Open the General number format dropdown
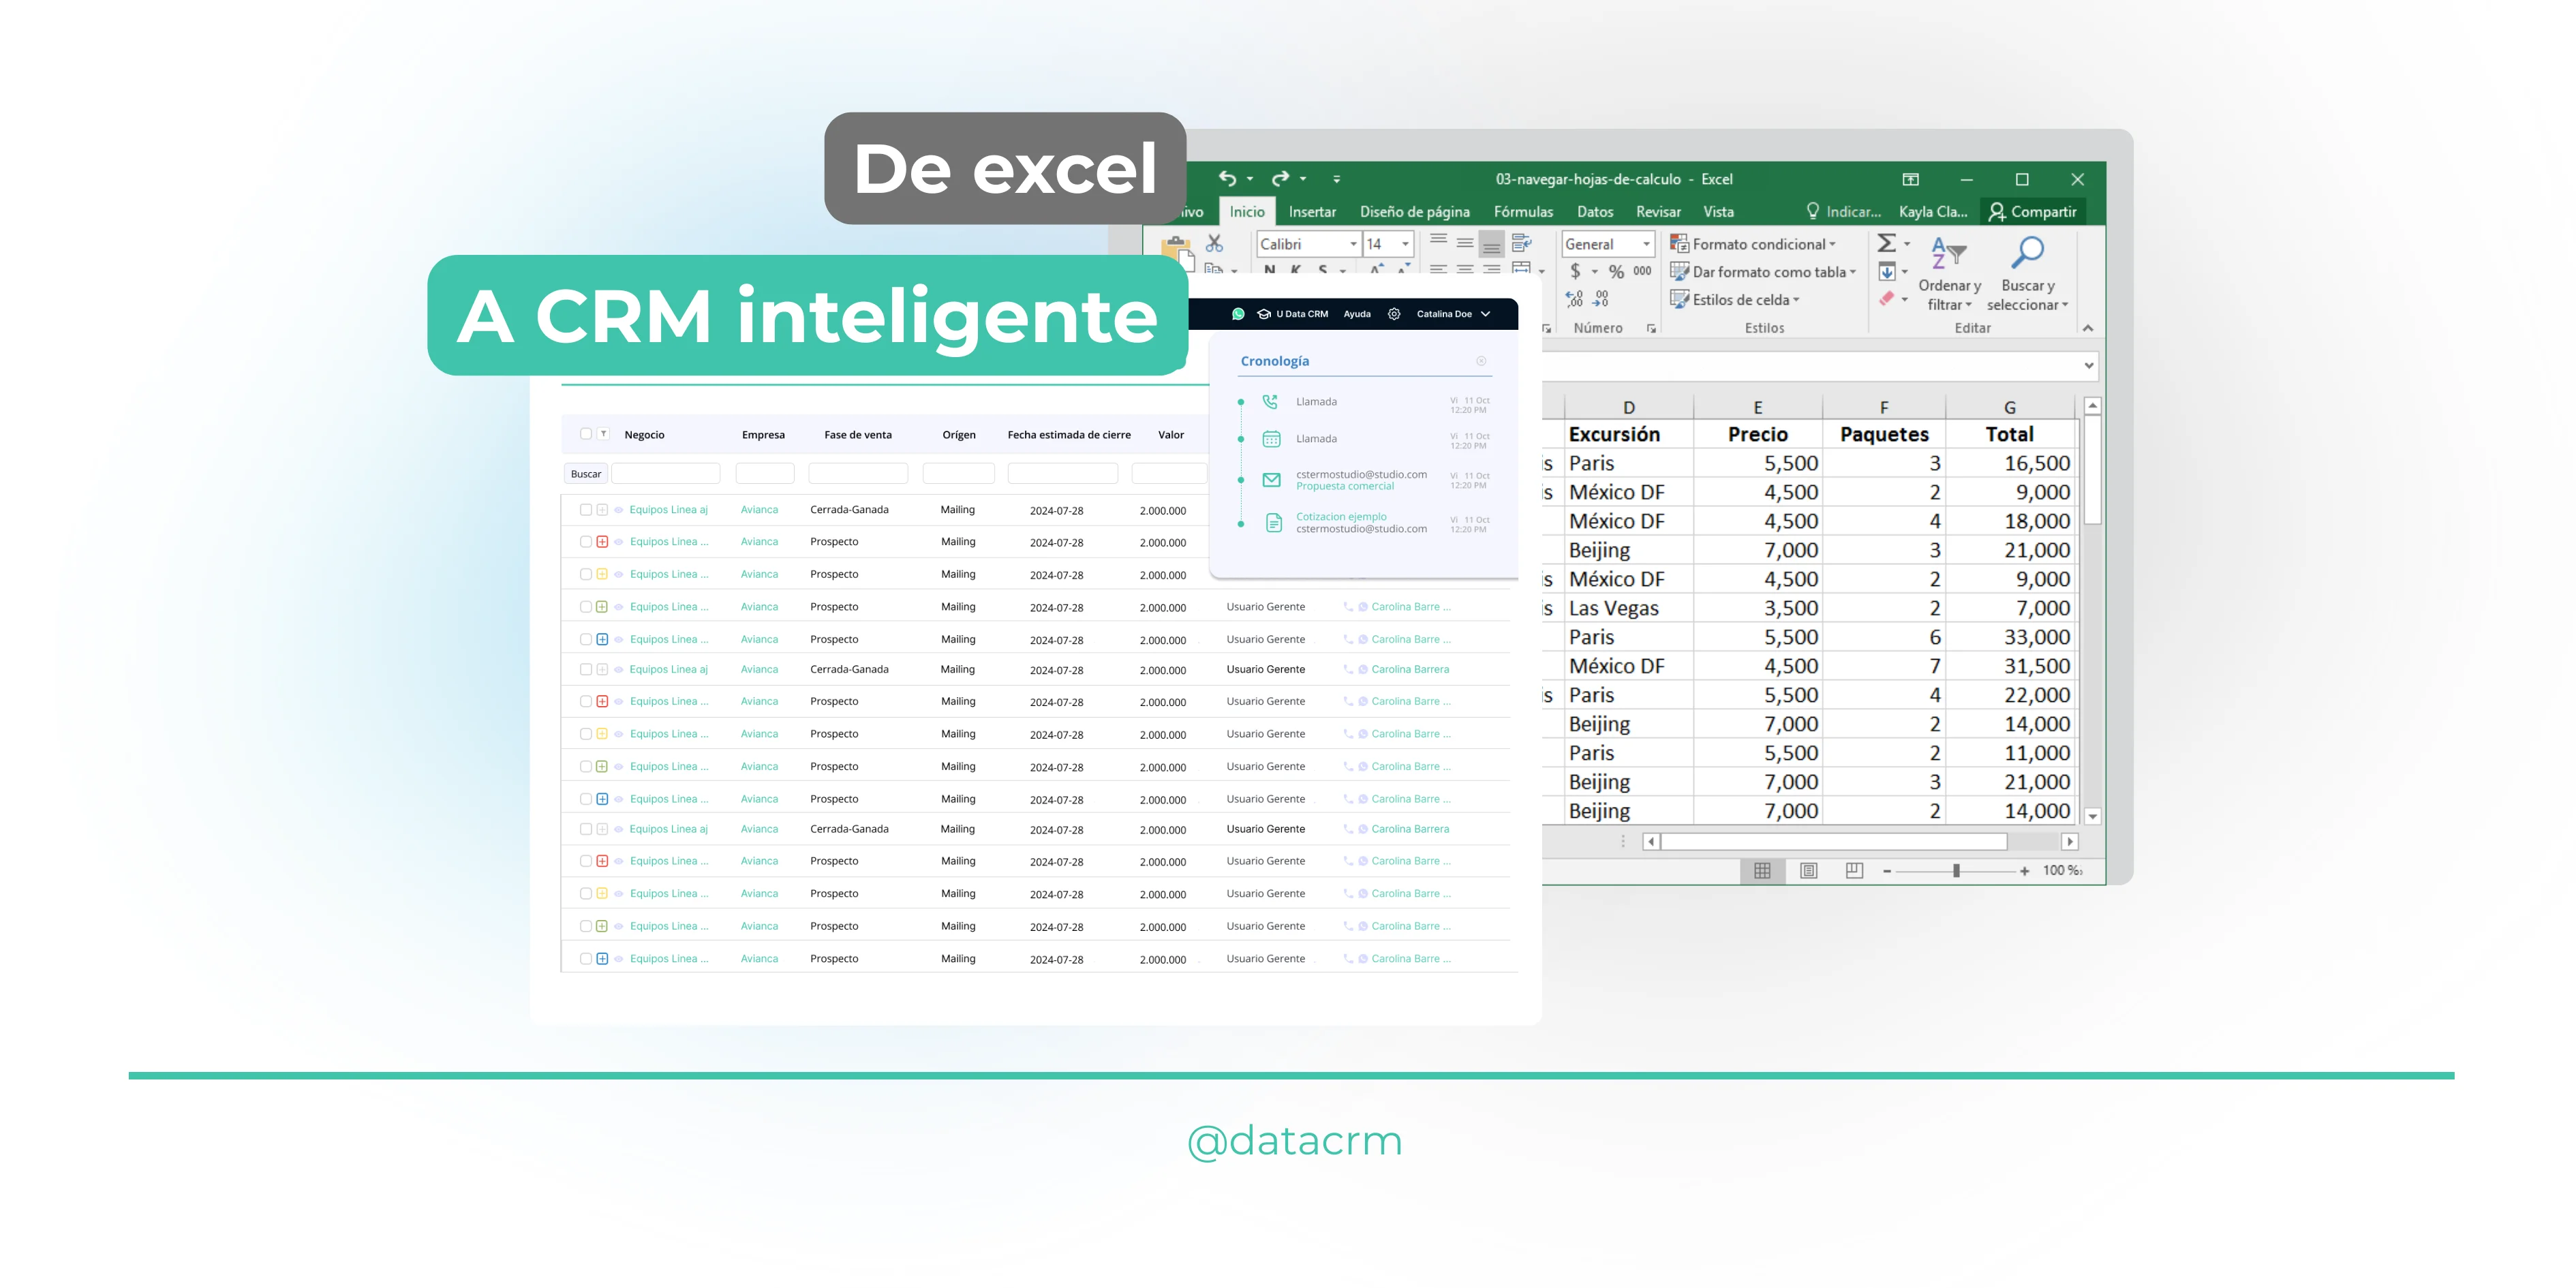The height and width of the screenshot is (1288, 2576). pos(1646,244)
